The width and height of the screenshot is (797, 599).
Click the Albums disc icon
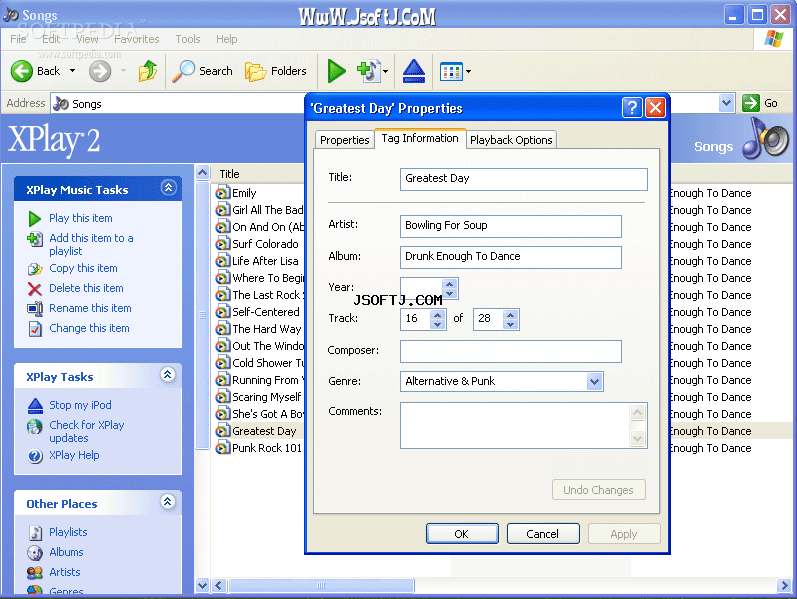(35, 553)
